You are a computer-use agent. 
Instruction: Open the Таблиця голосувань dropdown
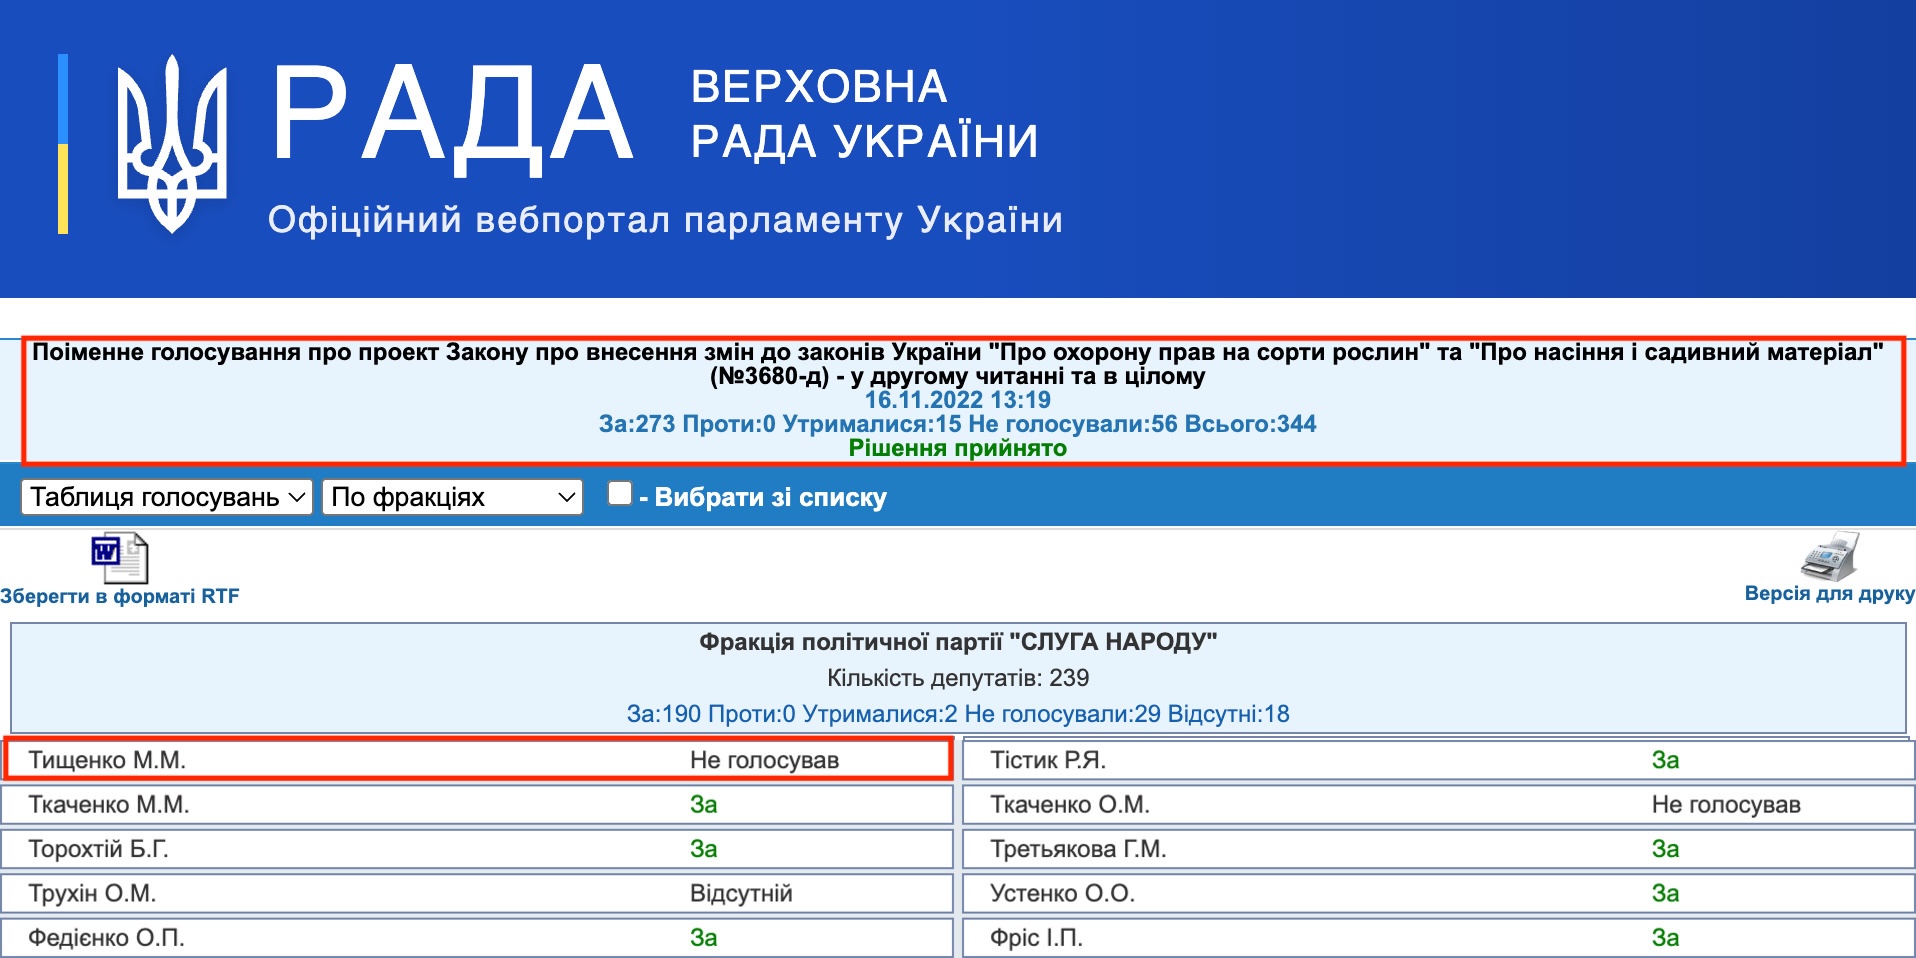pyautogui.click(x=167, y=497)
